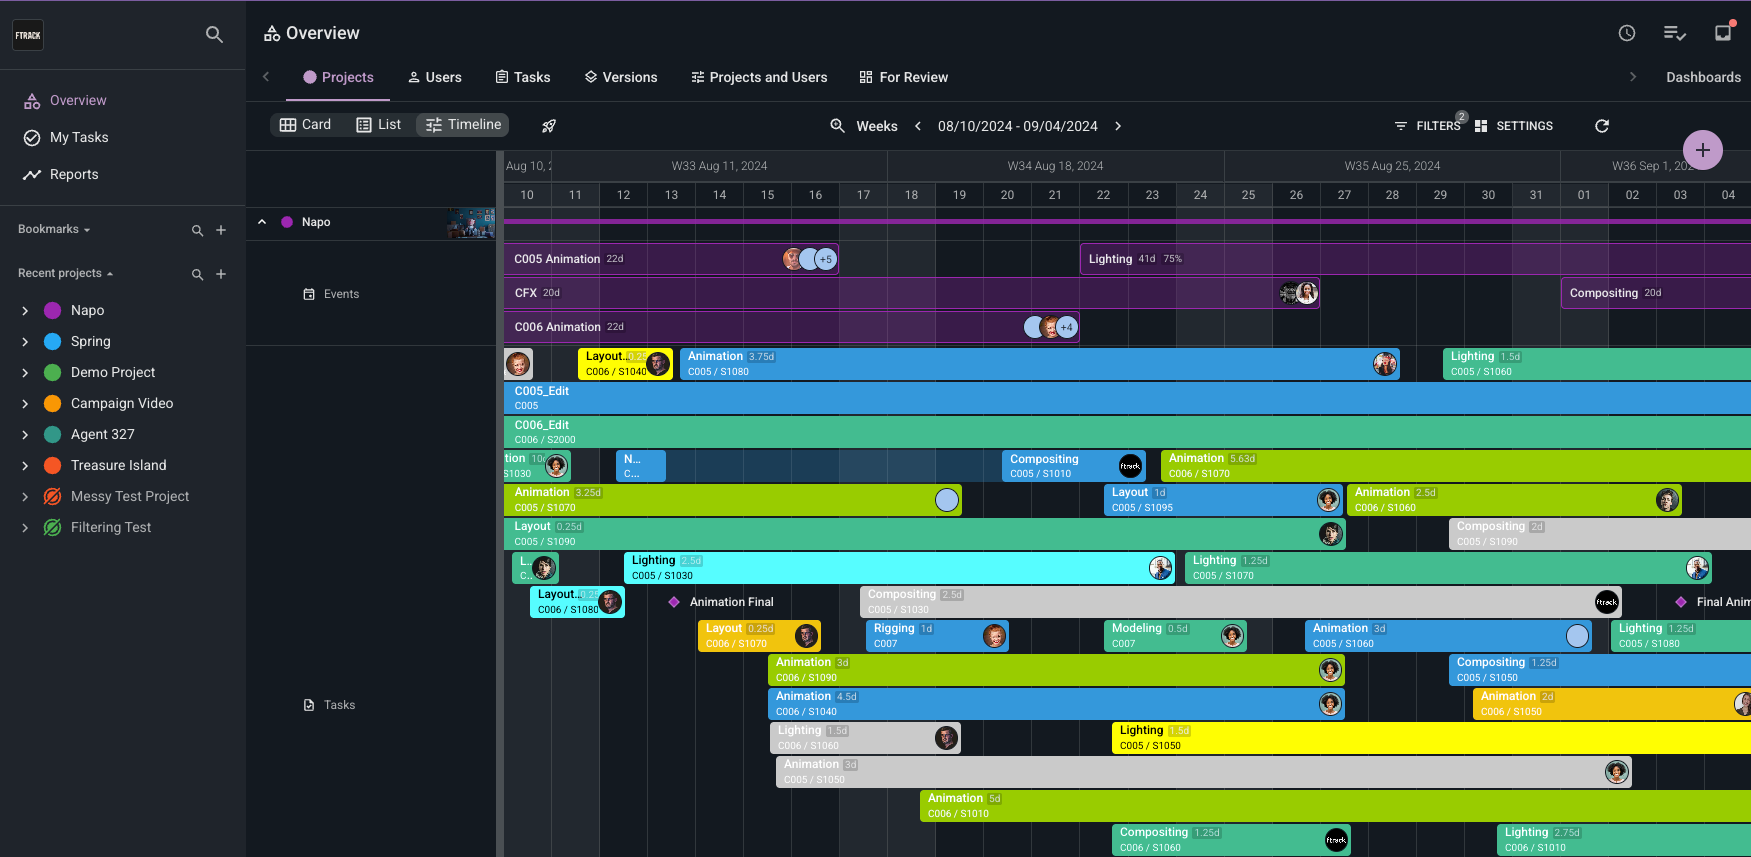The height and width of the screenshot is (857, 1751).
Task: Expand Agent 327 project
Action: pos(25,435)
